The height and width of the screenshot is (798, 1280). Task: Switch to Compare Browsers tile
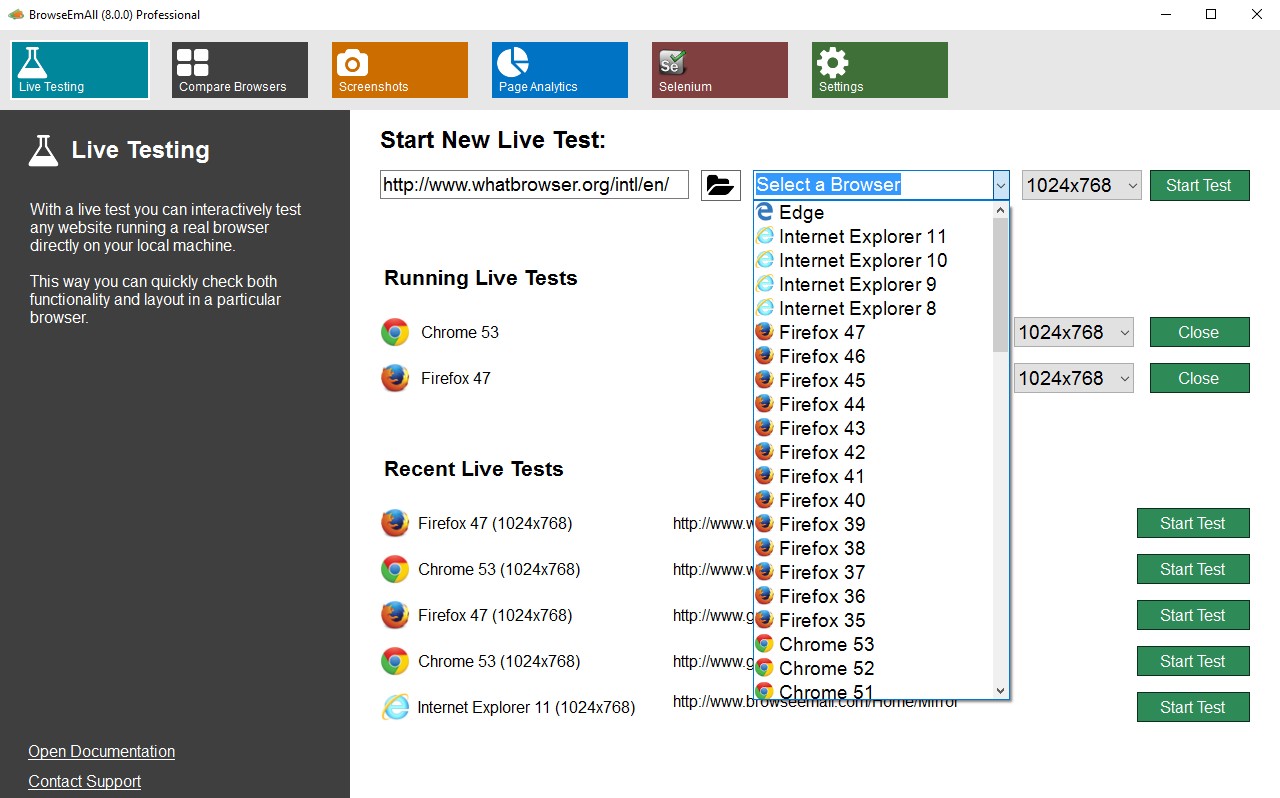point(240,70)
